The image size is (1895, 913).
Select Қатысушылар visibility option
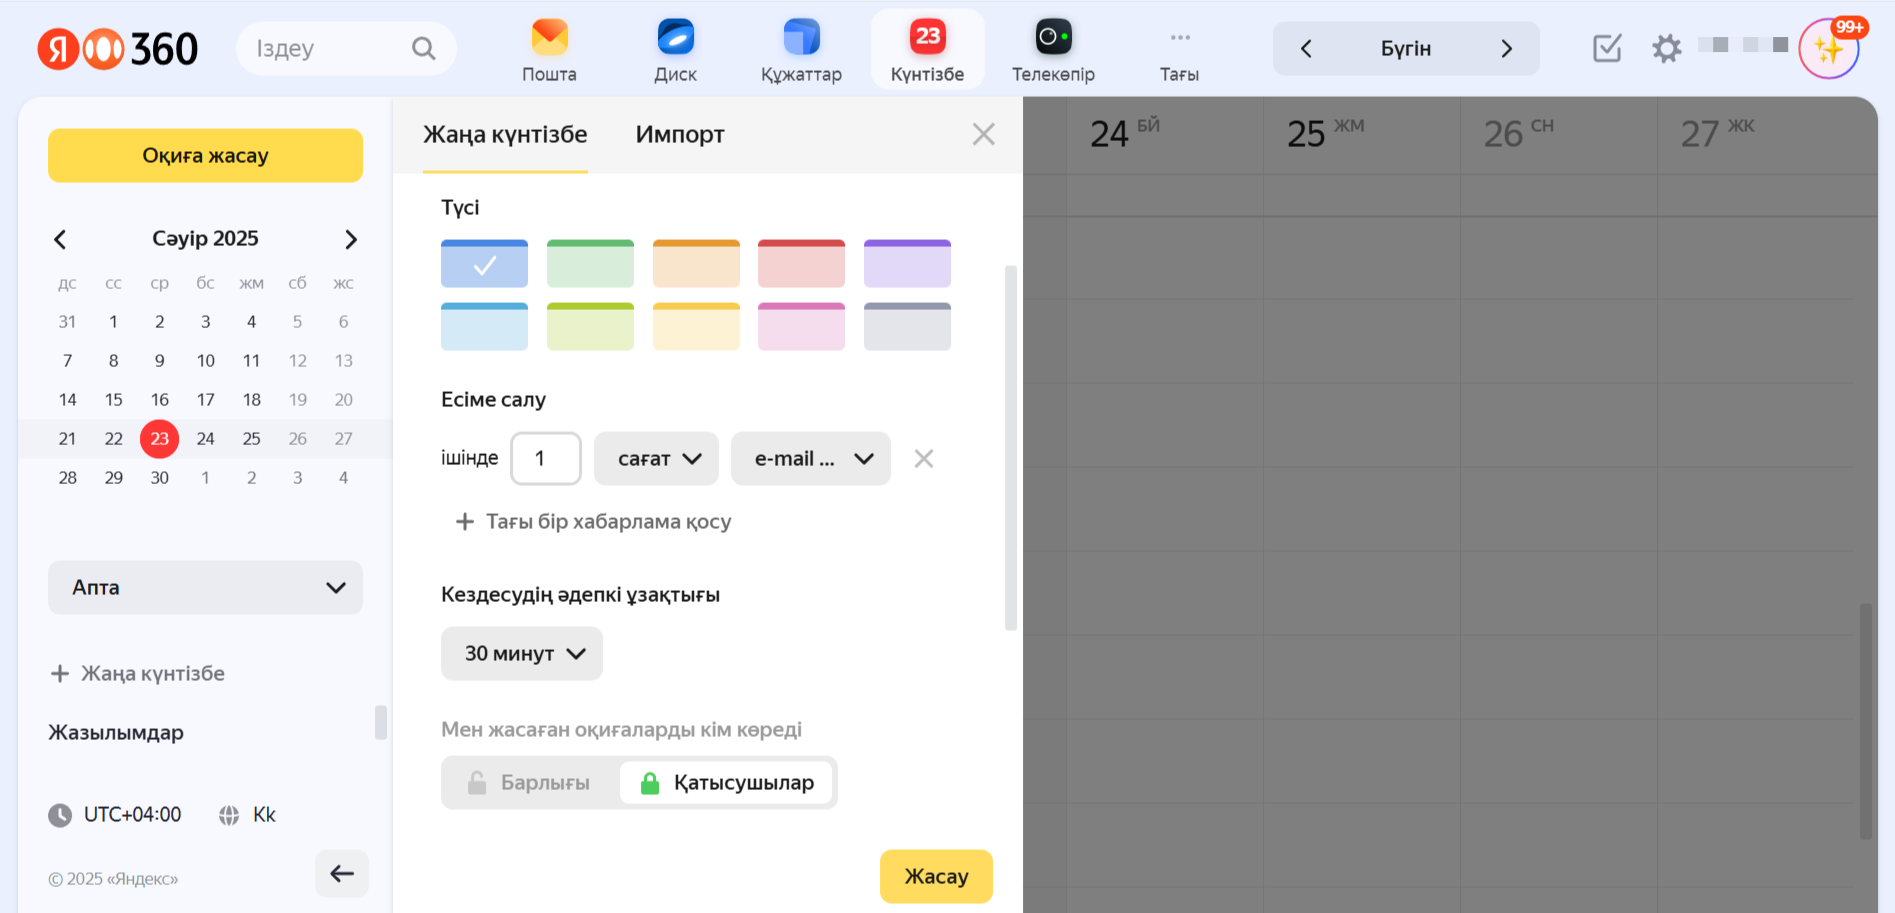727,783
